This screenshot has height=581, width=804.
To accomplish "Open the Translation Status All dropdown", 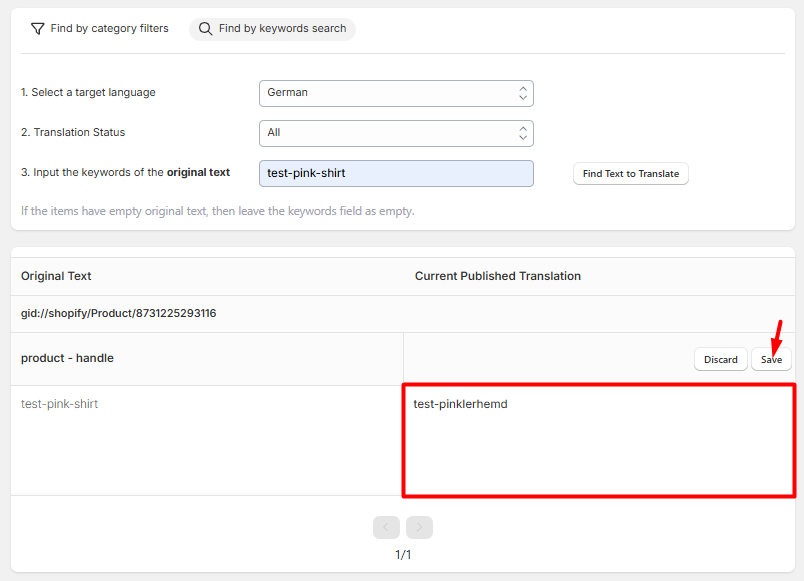I will tap(396, 133).
